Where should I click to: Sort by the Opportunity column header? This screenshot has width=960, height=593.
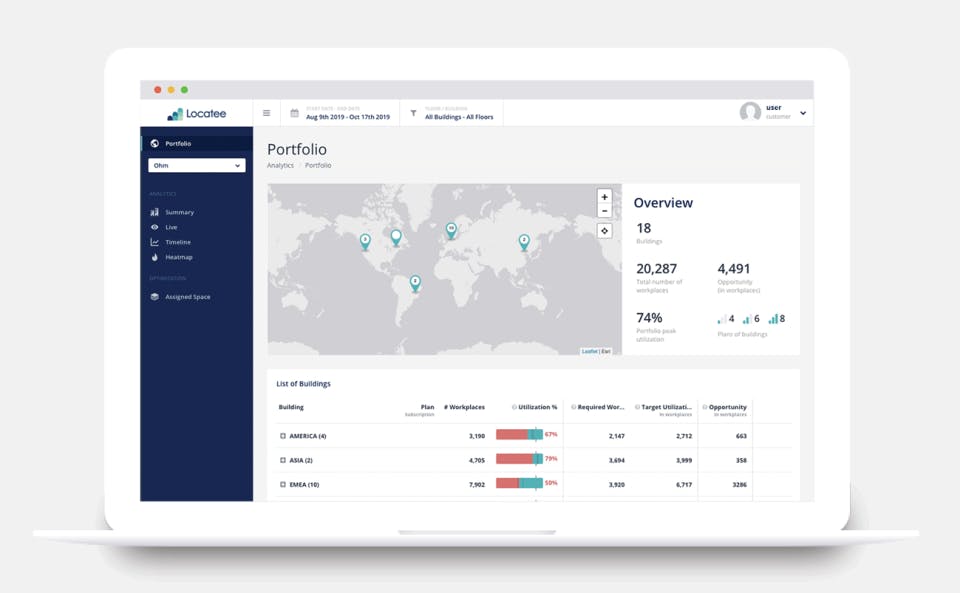tap(727, 407)
